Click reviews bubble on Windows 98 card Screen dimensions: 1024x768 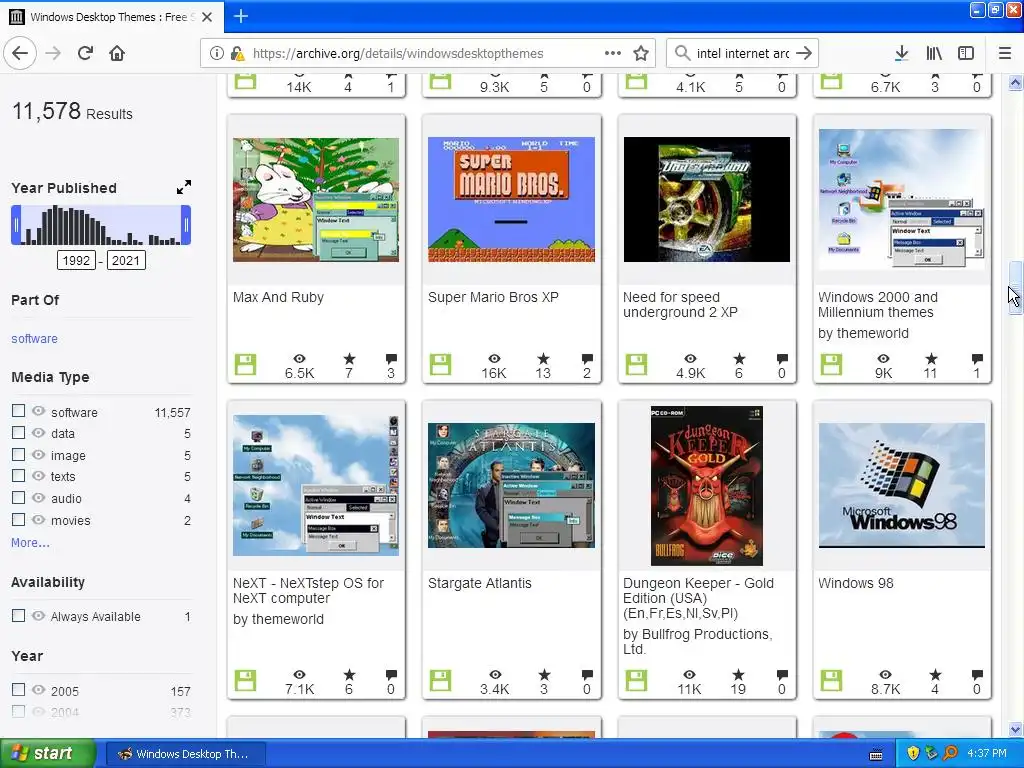click(977, 675)
